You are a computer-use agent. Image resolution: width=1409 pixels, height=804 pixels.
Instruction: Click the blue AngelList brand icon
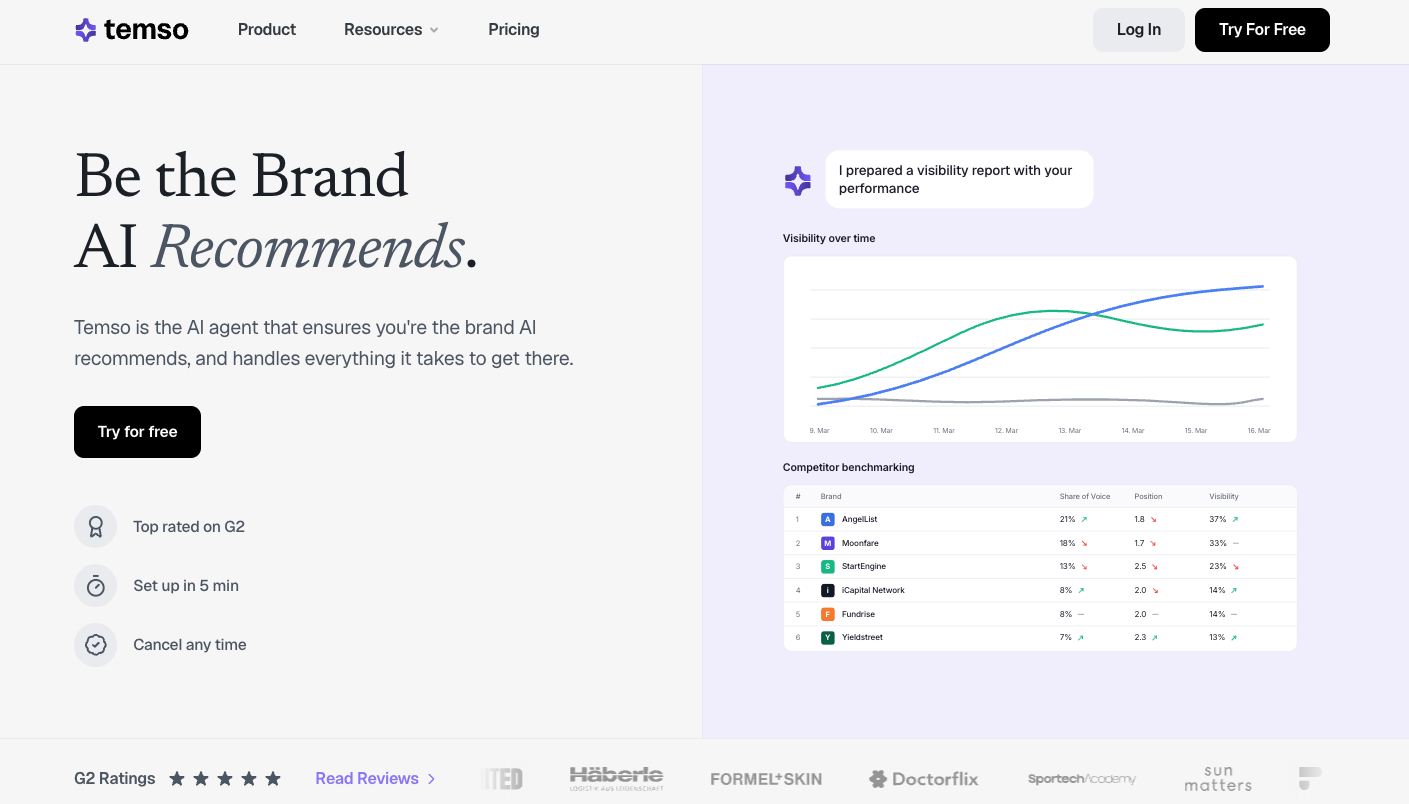827,520
